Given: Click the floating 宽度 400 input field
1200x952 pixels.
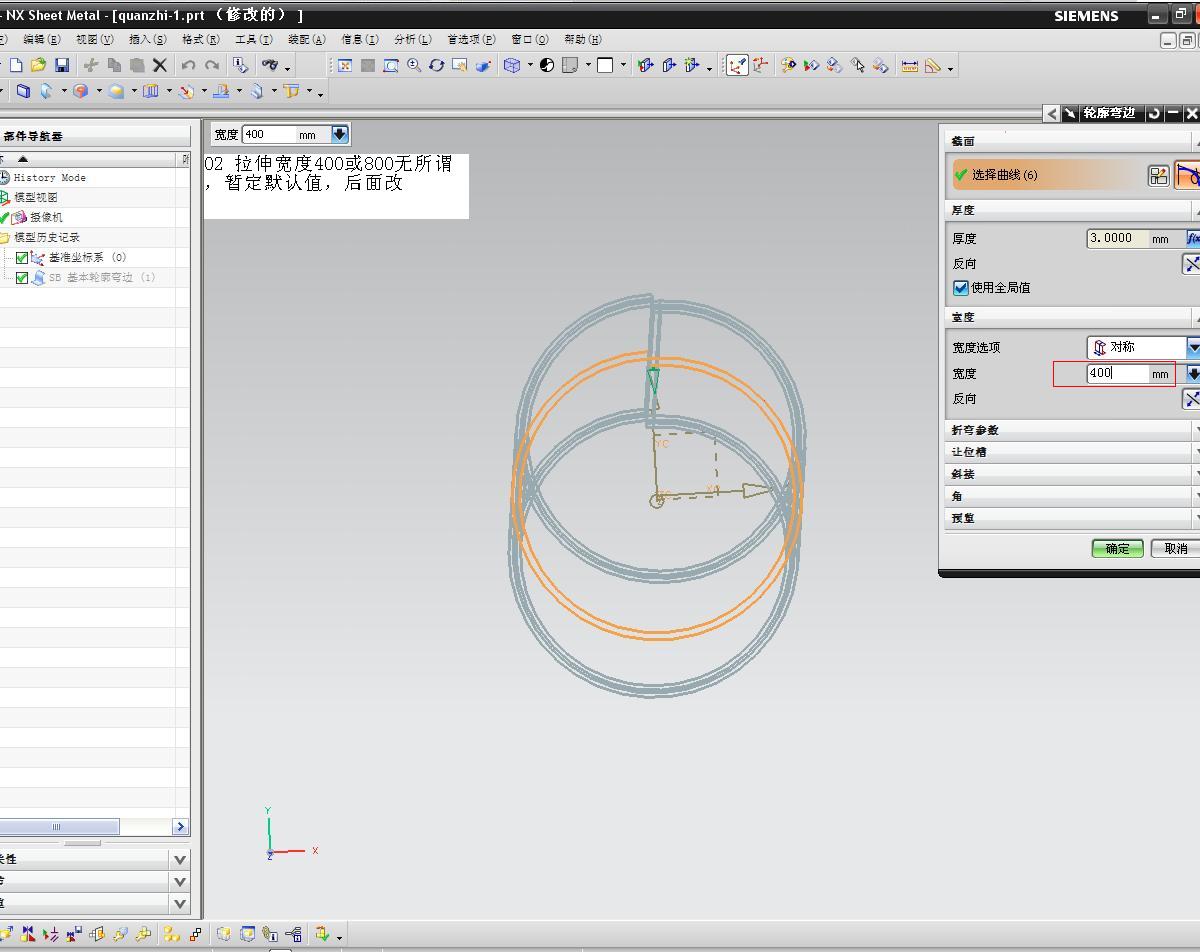Looking at the screenshot, I should click(268, 134).
